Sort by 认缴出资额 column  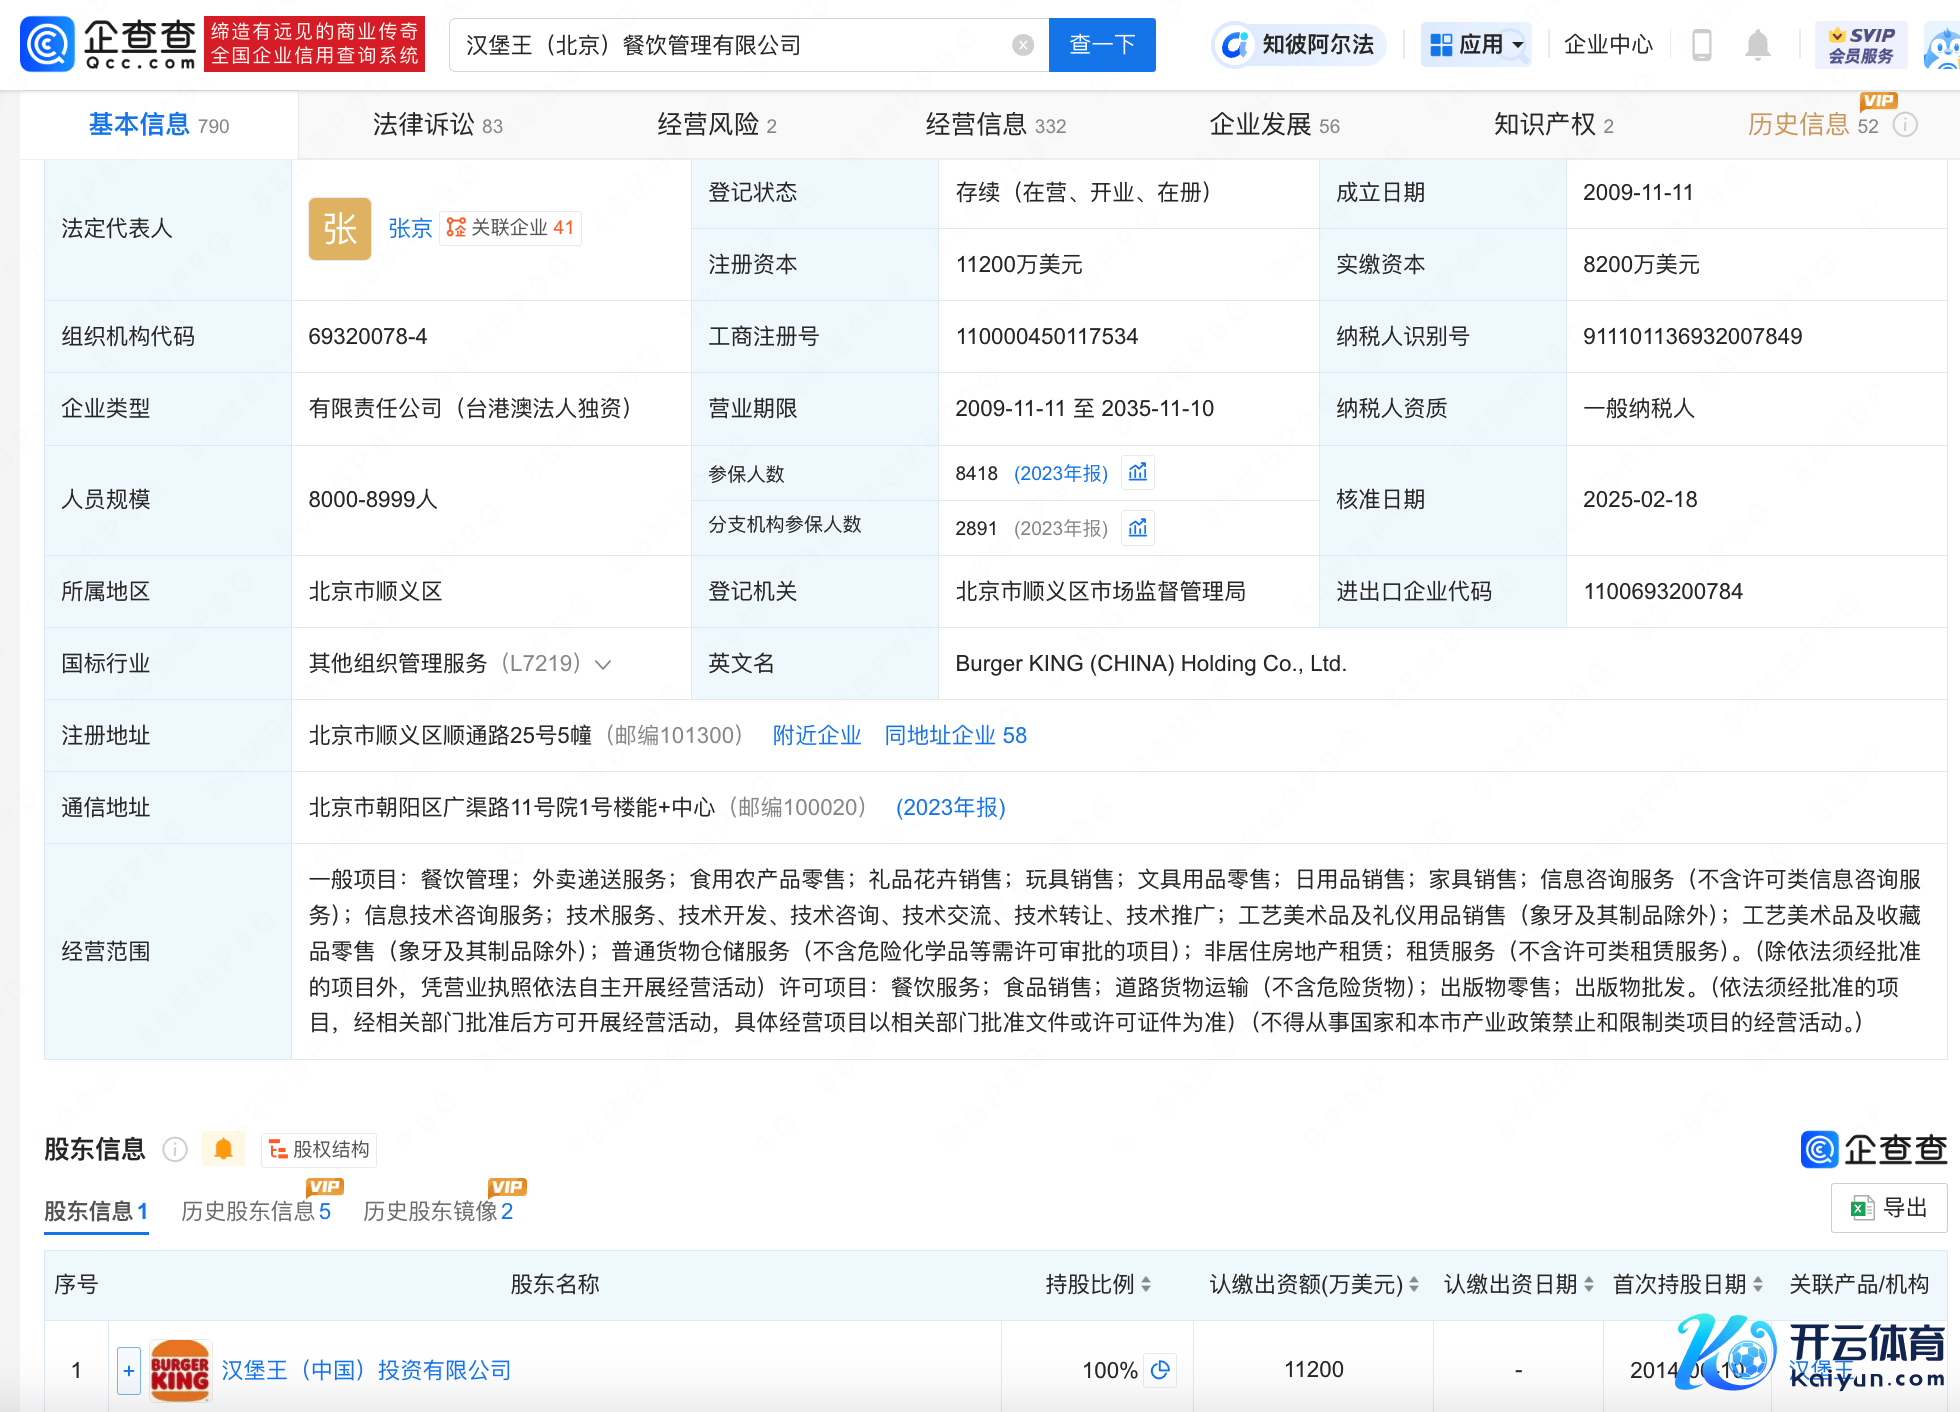(x=1414, y=1284)
